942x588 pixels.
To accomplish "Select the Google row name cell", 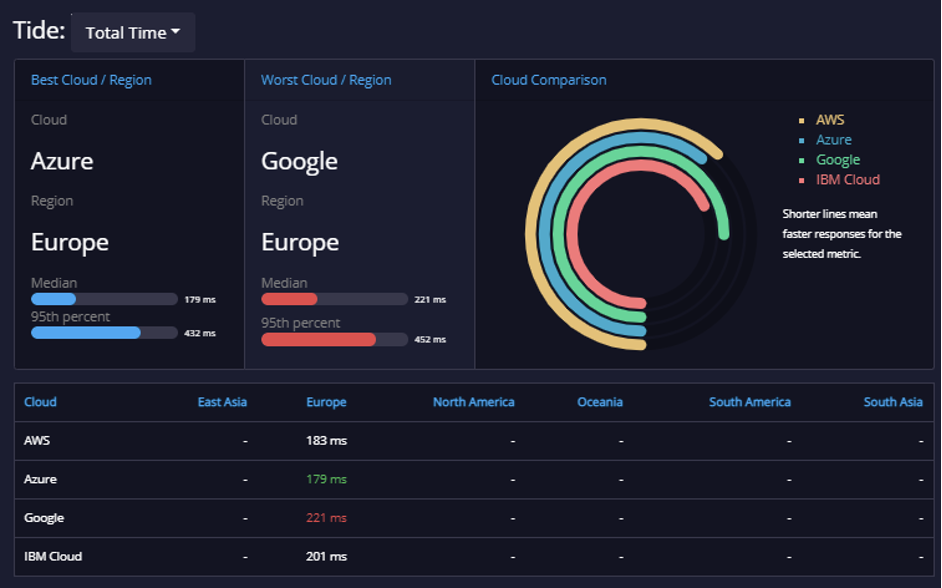I will (x=44, y=518).
